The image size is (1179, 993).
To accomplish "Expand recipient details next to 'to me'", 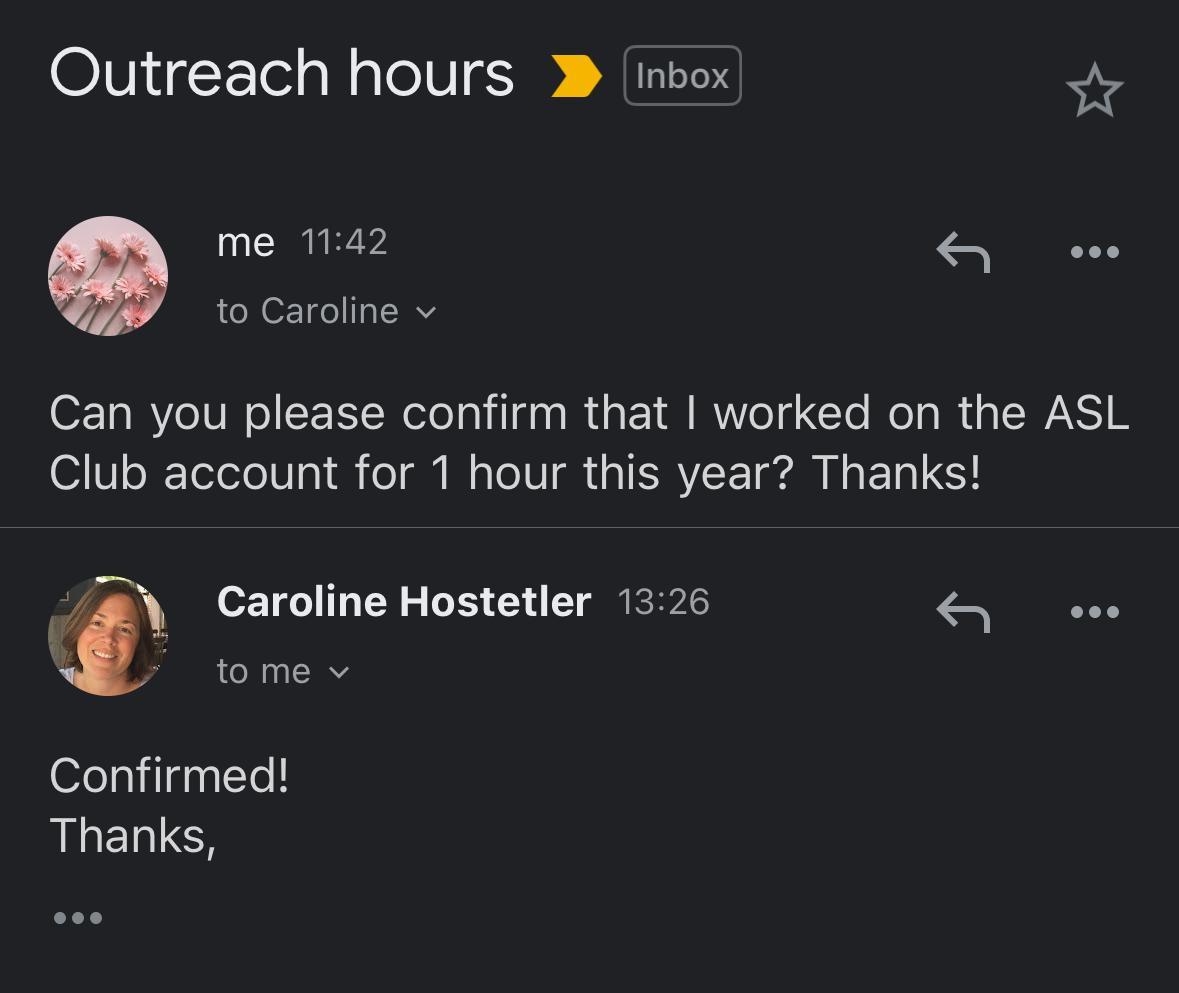I will pyautogui.click(x=339, y=672).
